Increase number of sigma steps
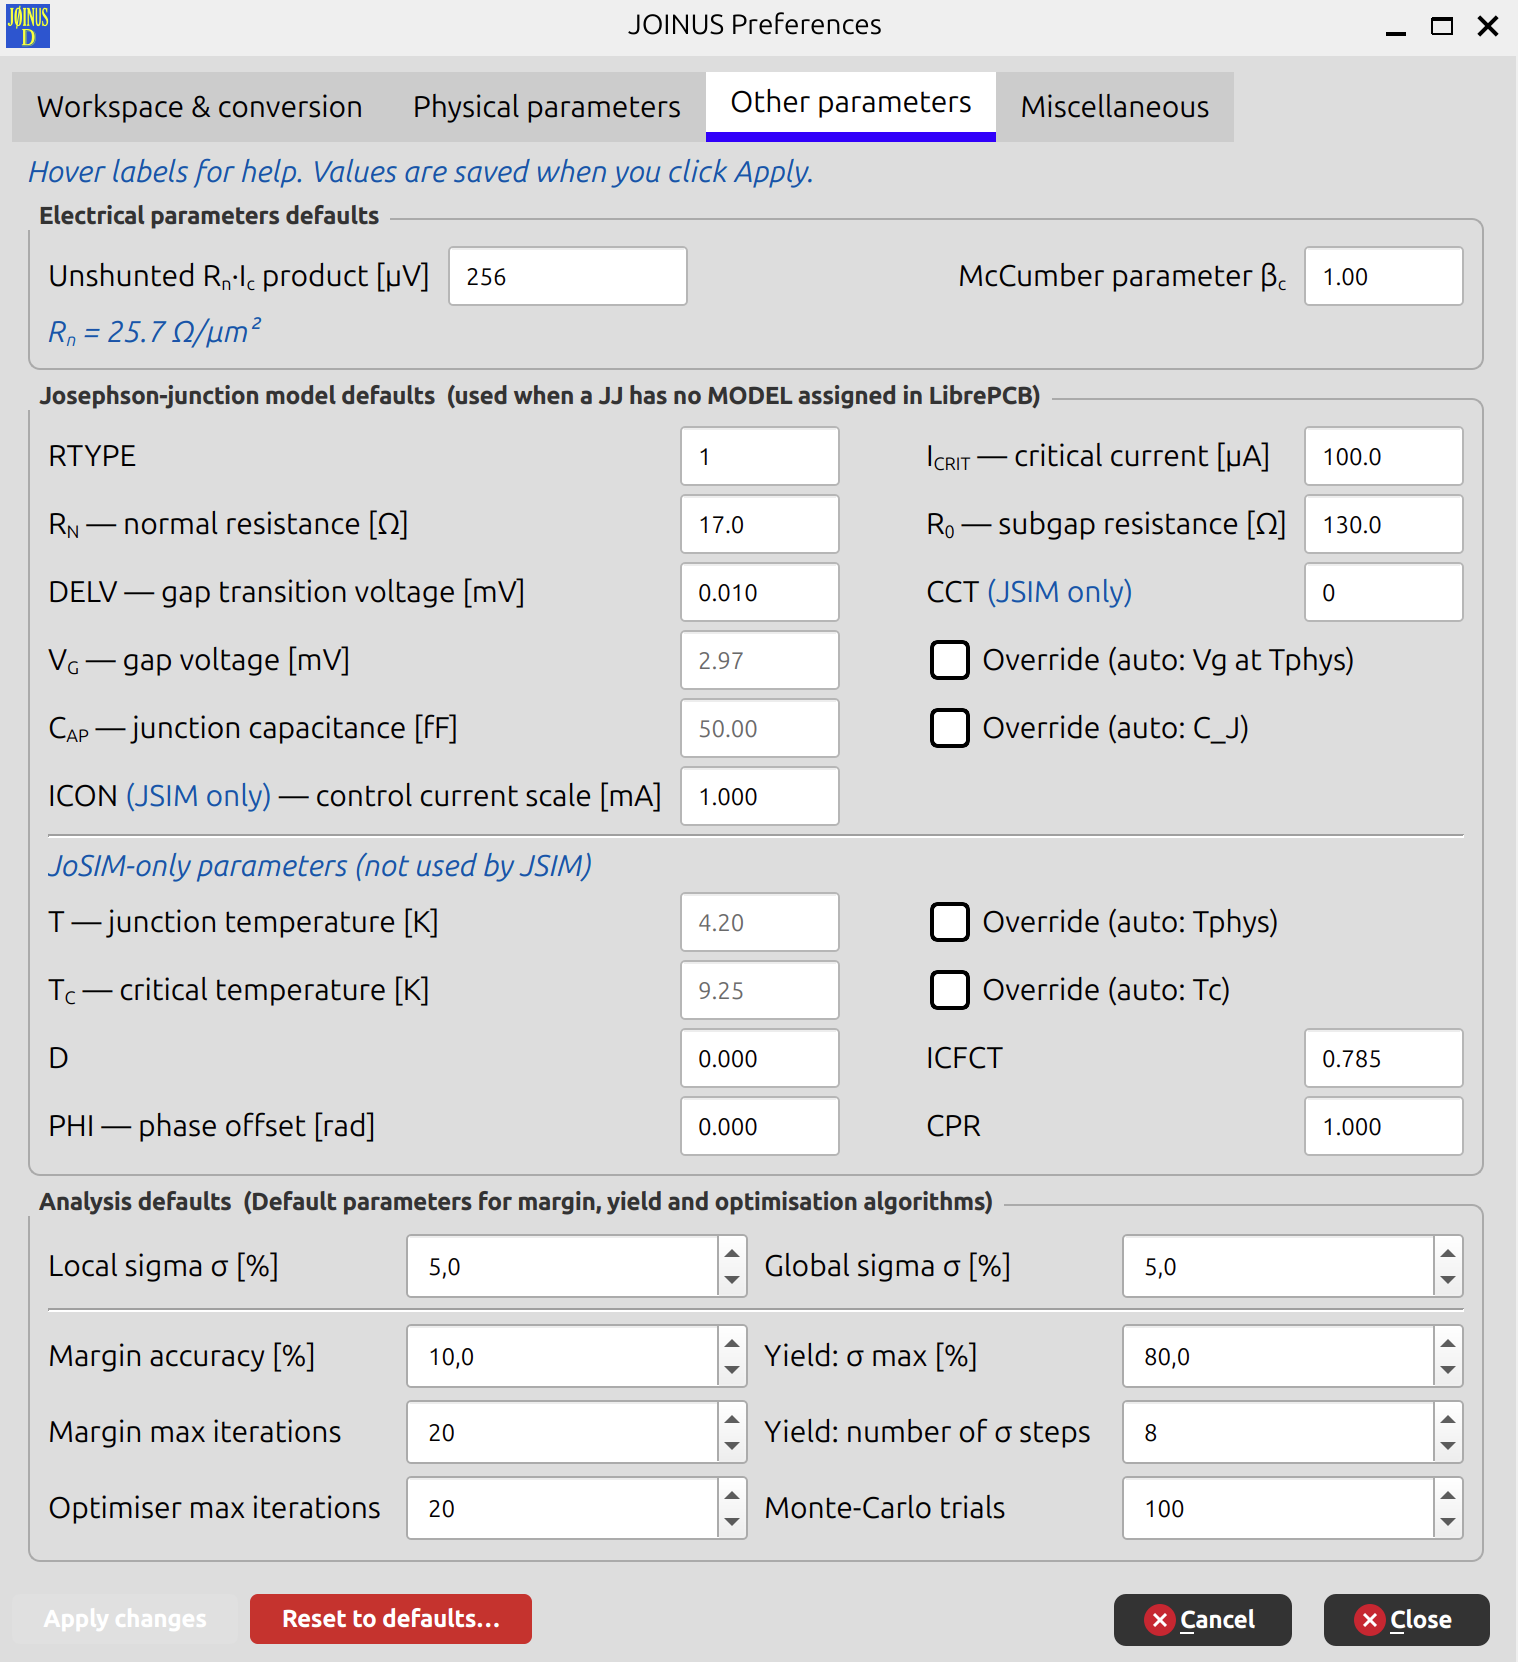The image size is (1518, 1662). 1448,1419
